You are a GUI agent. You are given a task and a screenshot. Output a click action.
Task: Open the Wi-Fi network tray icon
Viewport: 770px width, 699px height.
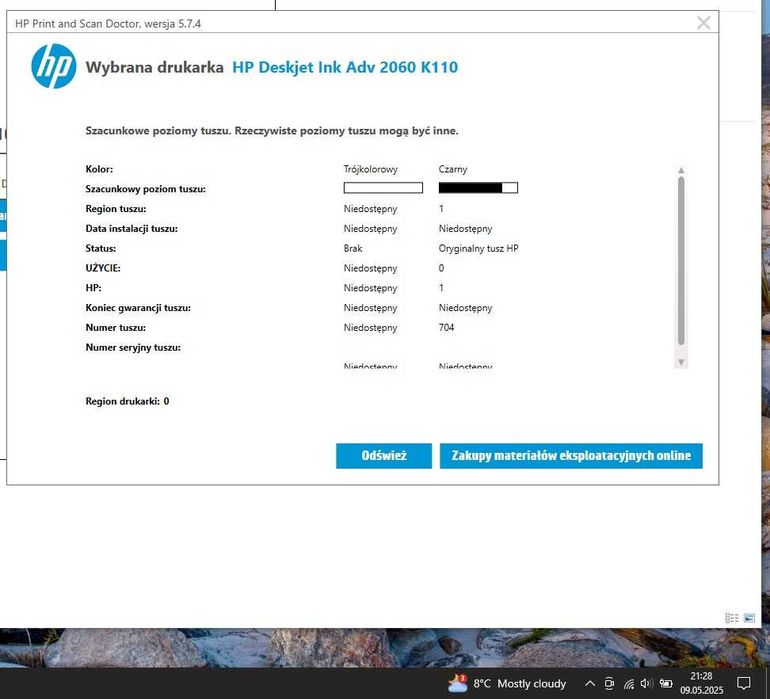point(629,683)
